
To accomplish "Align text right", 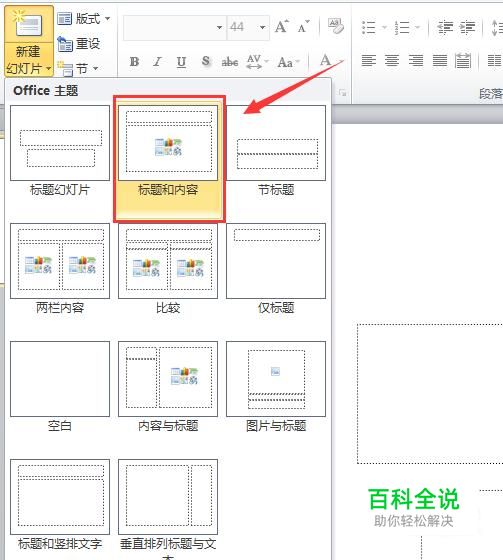I will click(x=416, y=61).
